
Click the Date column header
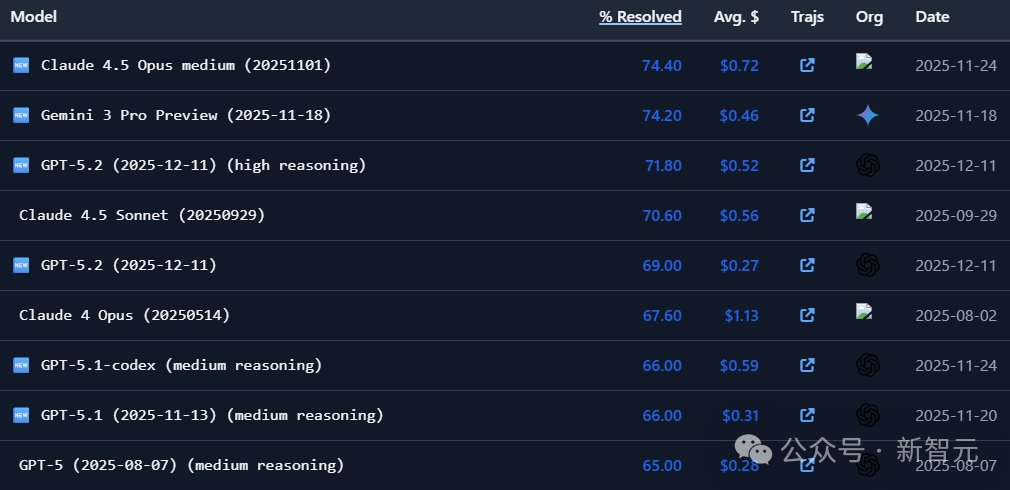pos(932,17)
